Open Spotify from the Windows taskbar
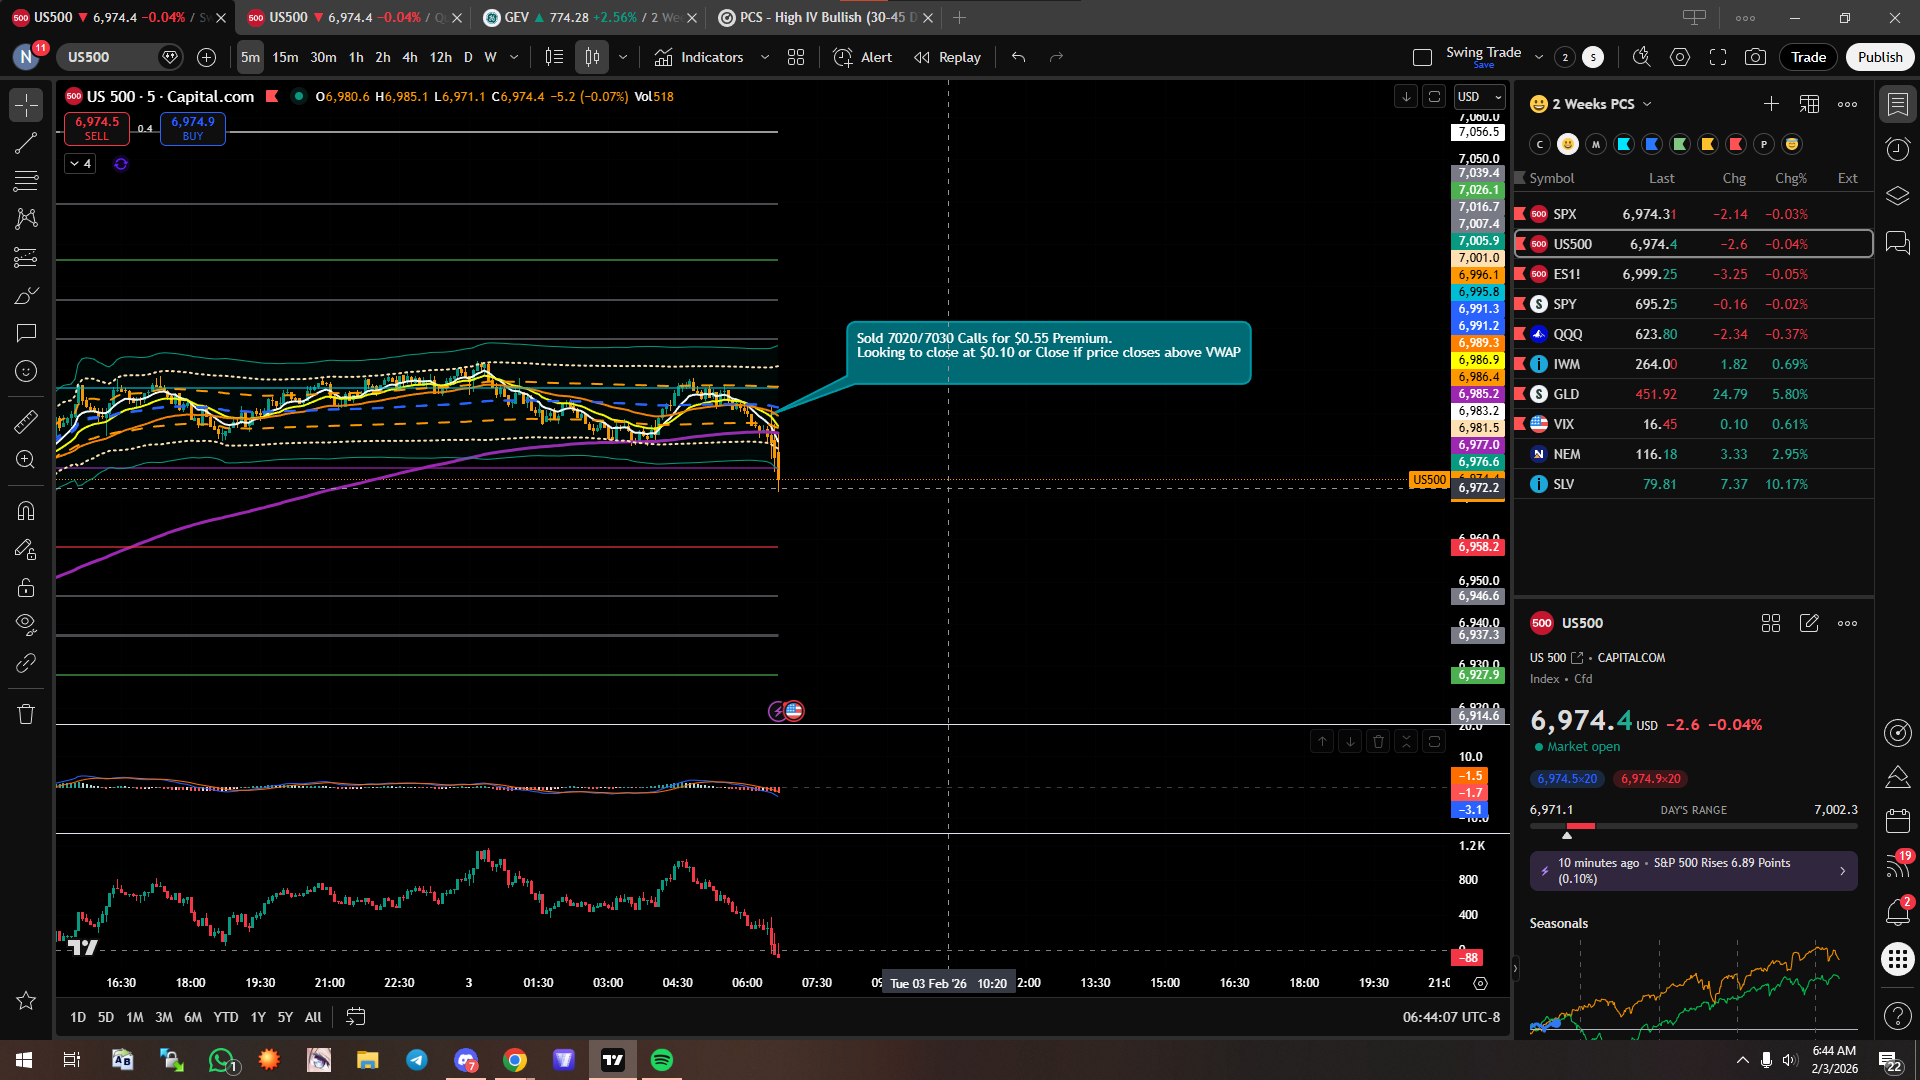Image resolution: width=1920 pixels, height=1080 pixels. click(x=662, y=1060)
